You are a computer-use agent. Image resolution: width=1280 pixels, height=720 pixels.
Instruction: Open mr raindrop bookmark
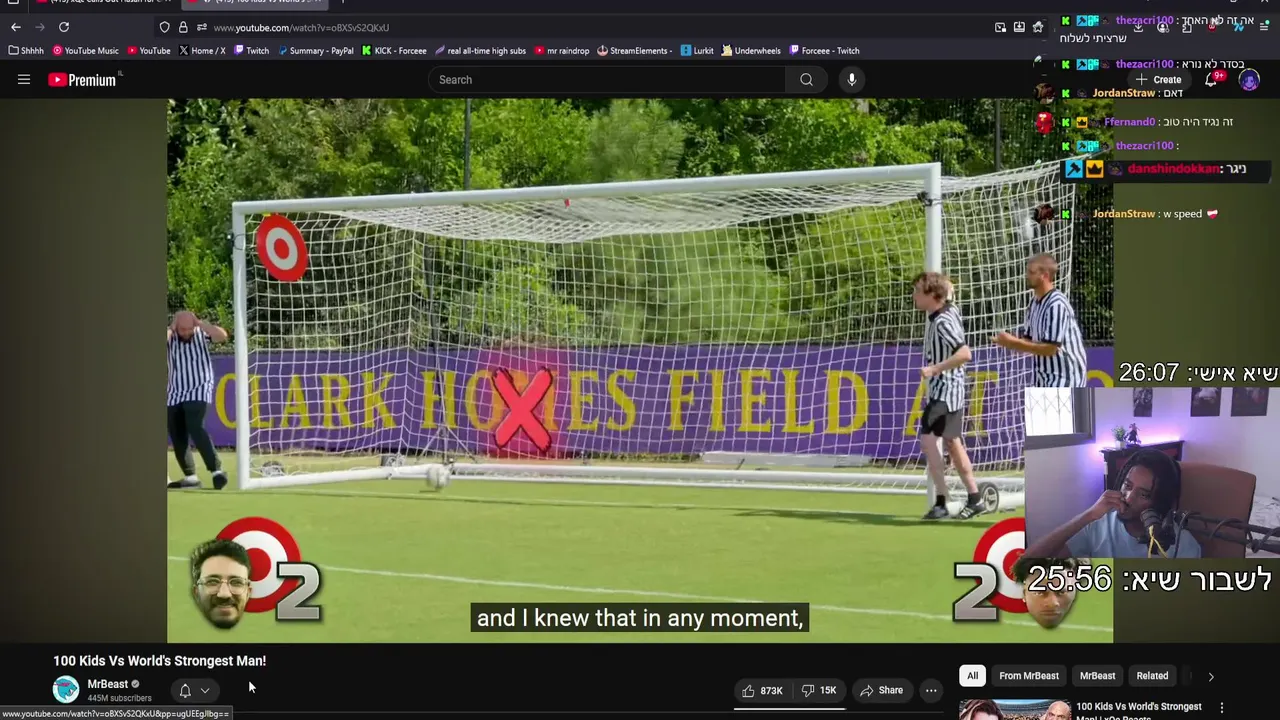tap(562, 51)
